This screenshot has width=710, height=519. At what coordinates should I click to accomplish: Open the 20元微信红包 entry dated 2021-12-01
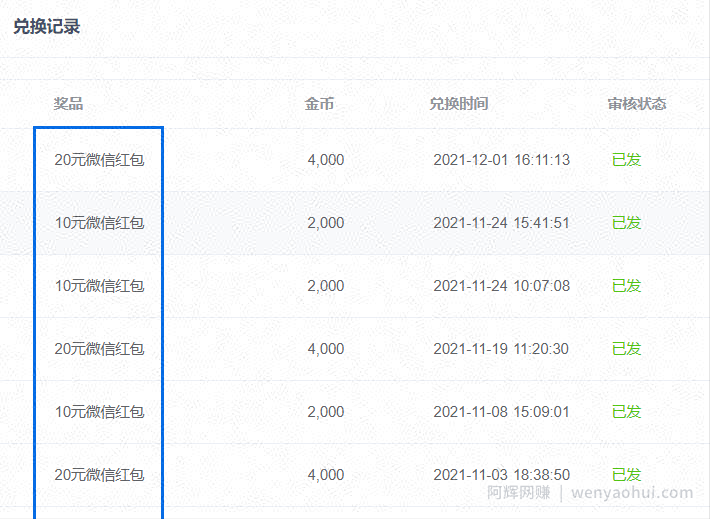99,160
